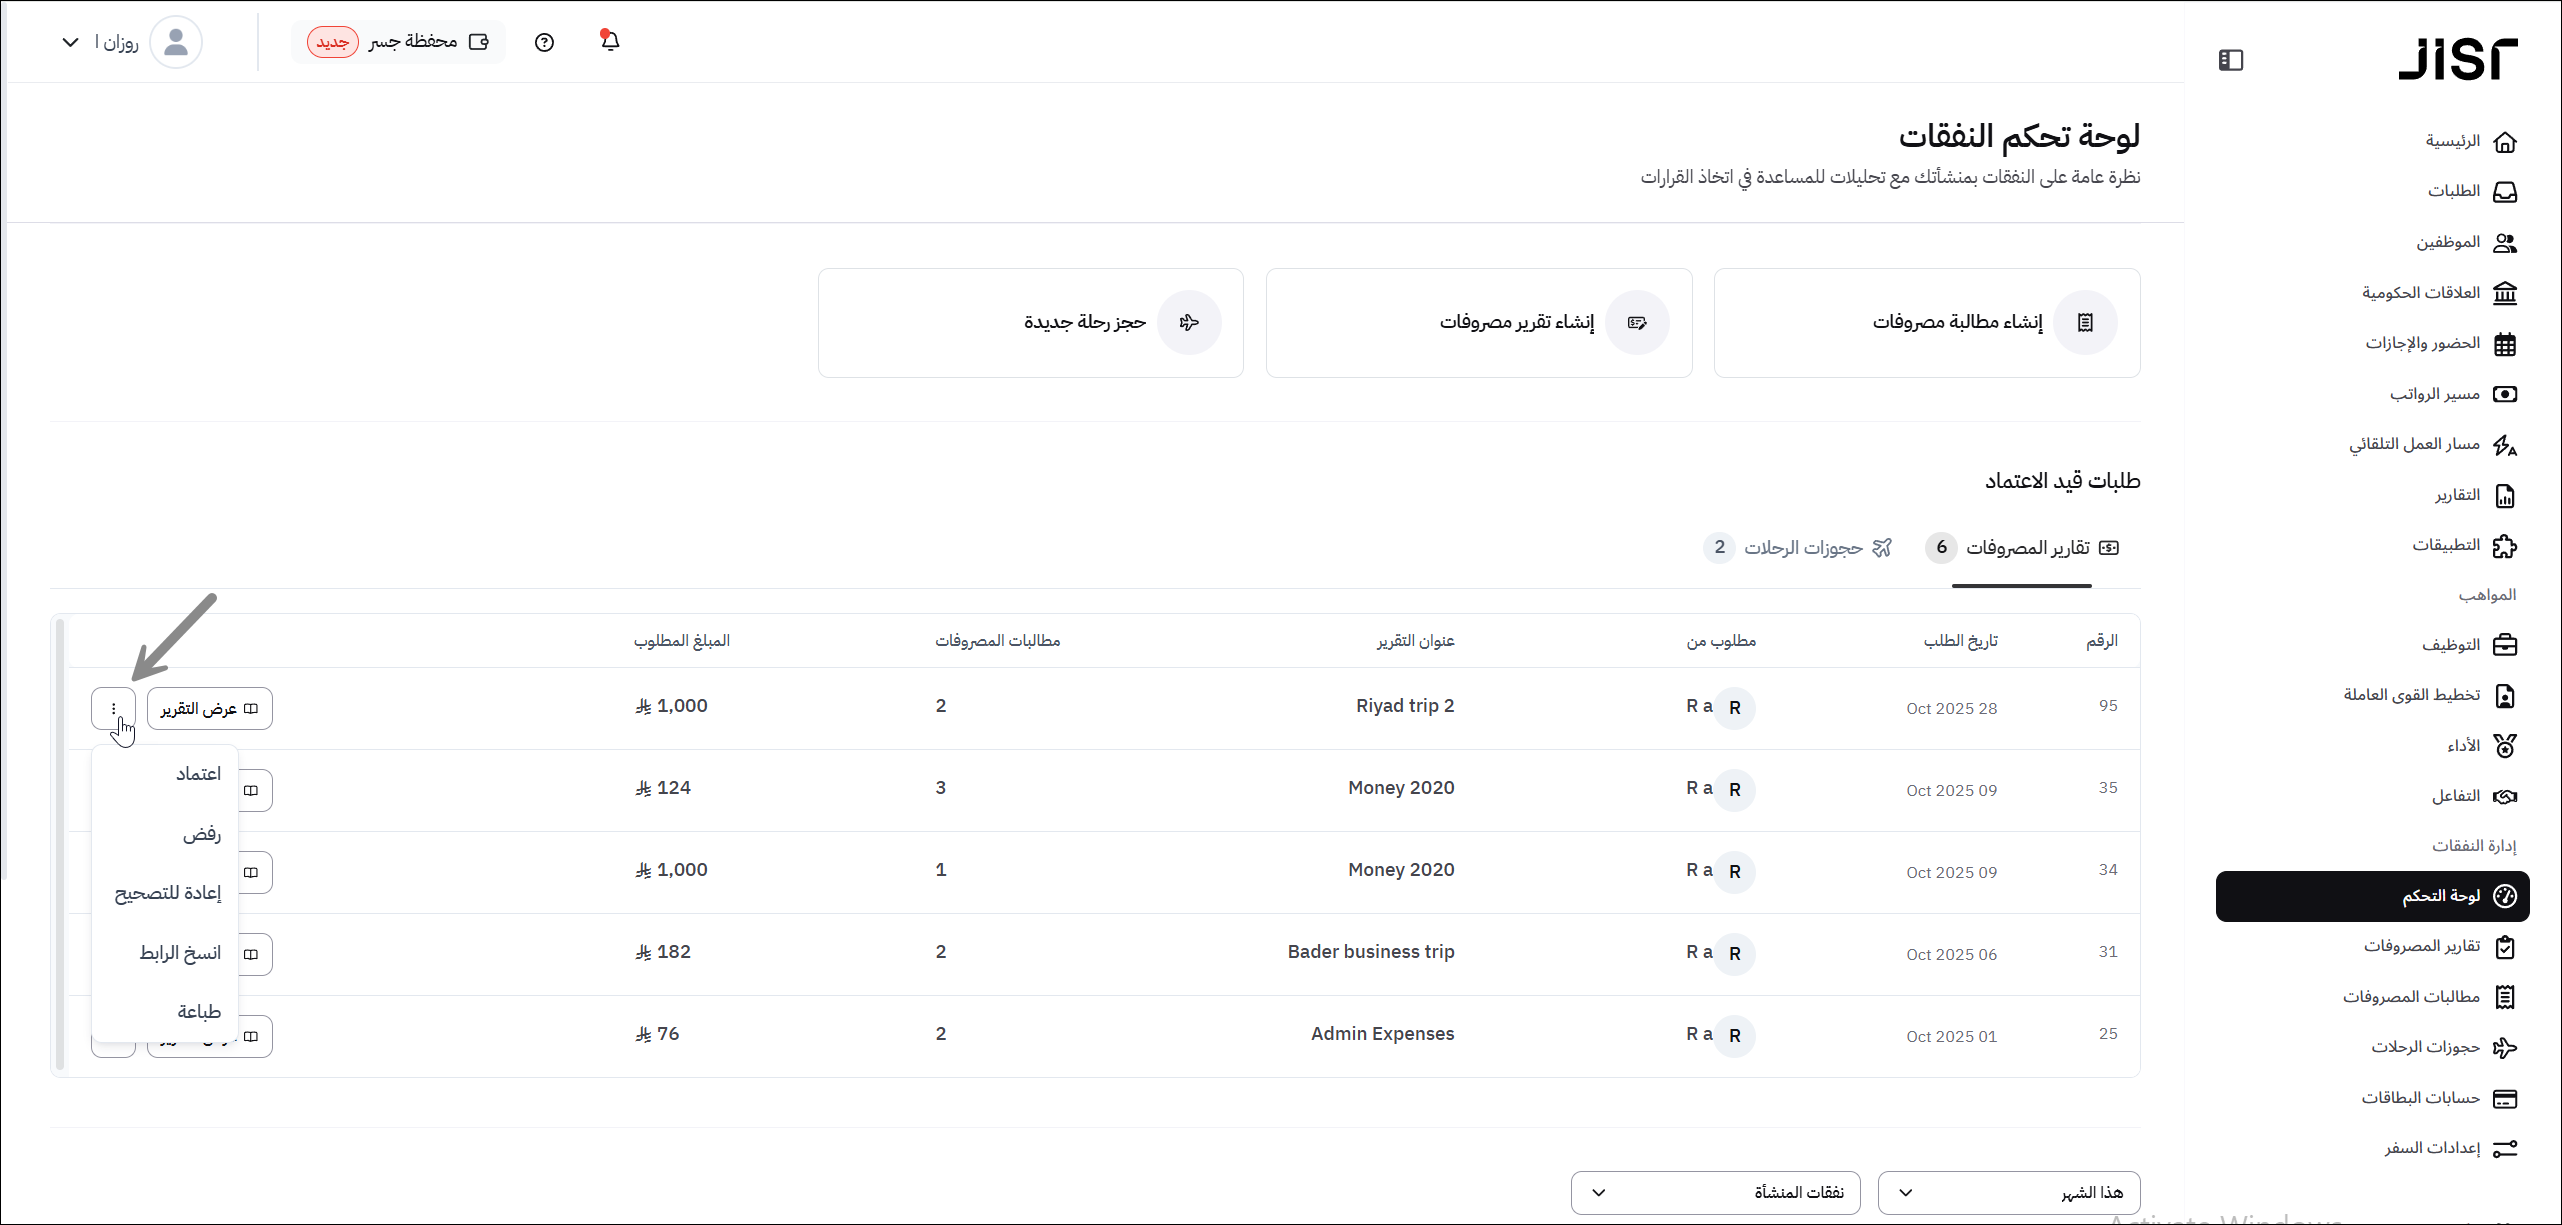The image size is (2562, 1225).
Task: Click the help question mark icon
Action: pyautogui.click(x=544, y=42)
